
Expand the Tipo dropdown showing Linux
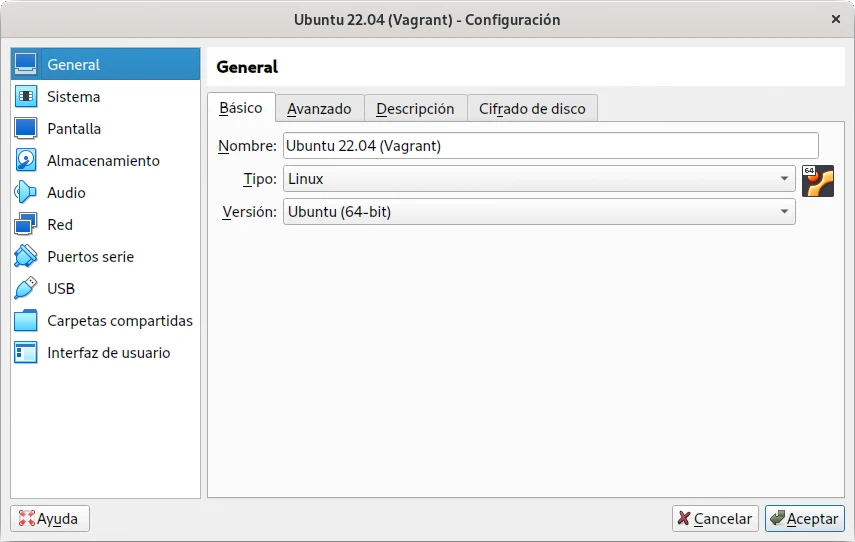(x=539, y=179)
